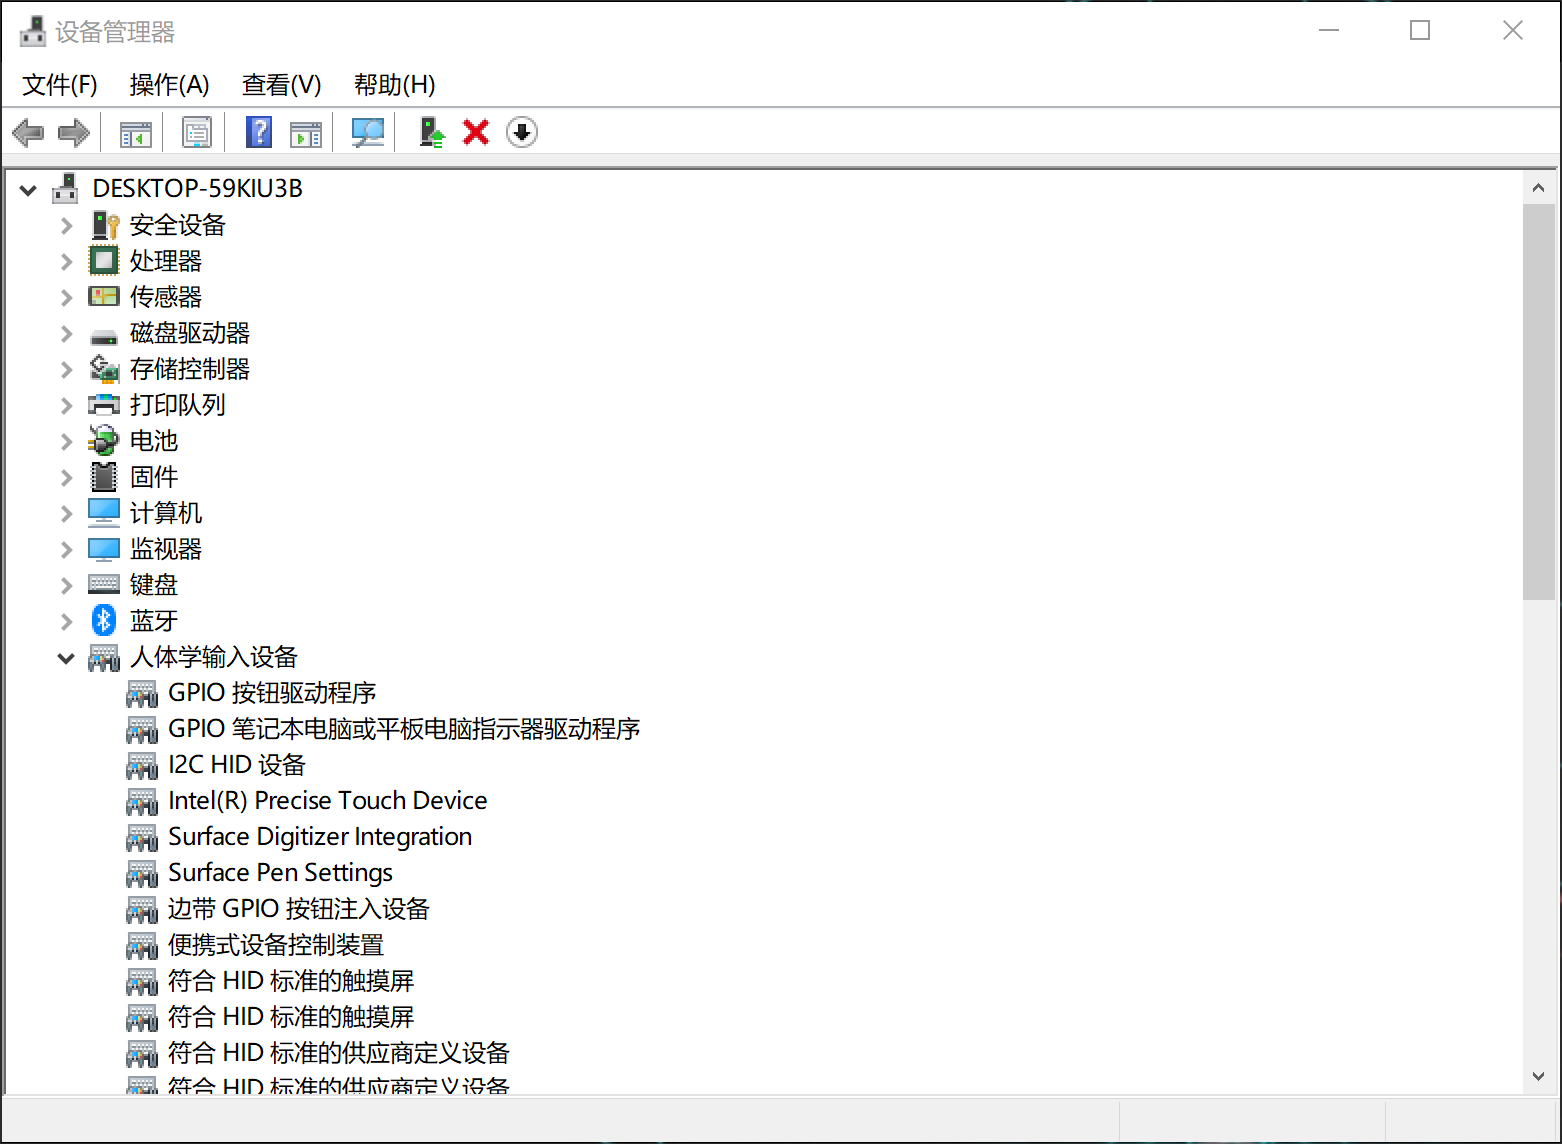
Task: Open the 查看(V) menu
Action: coord(281,85)
